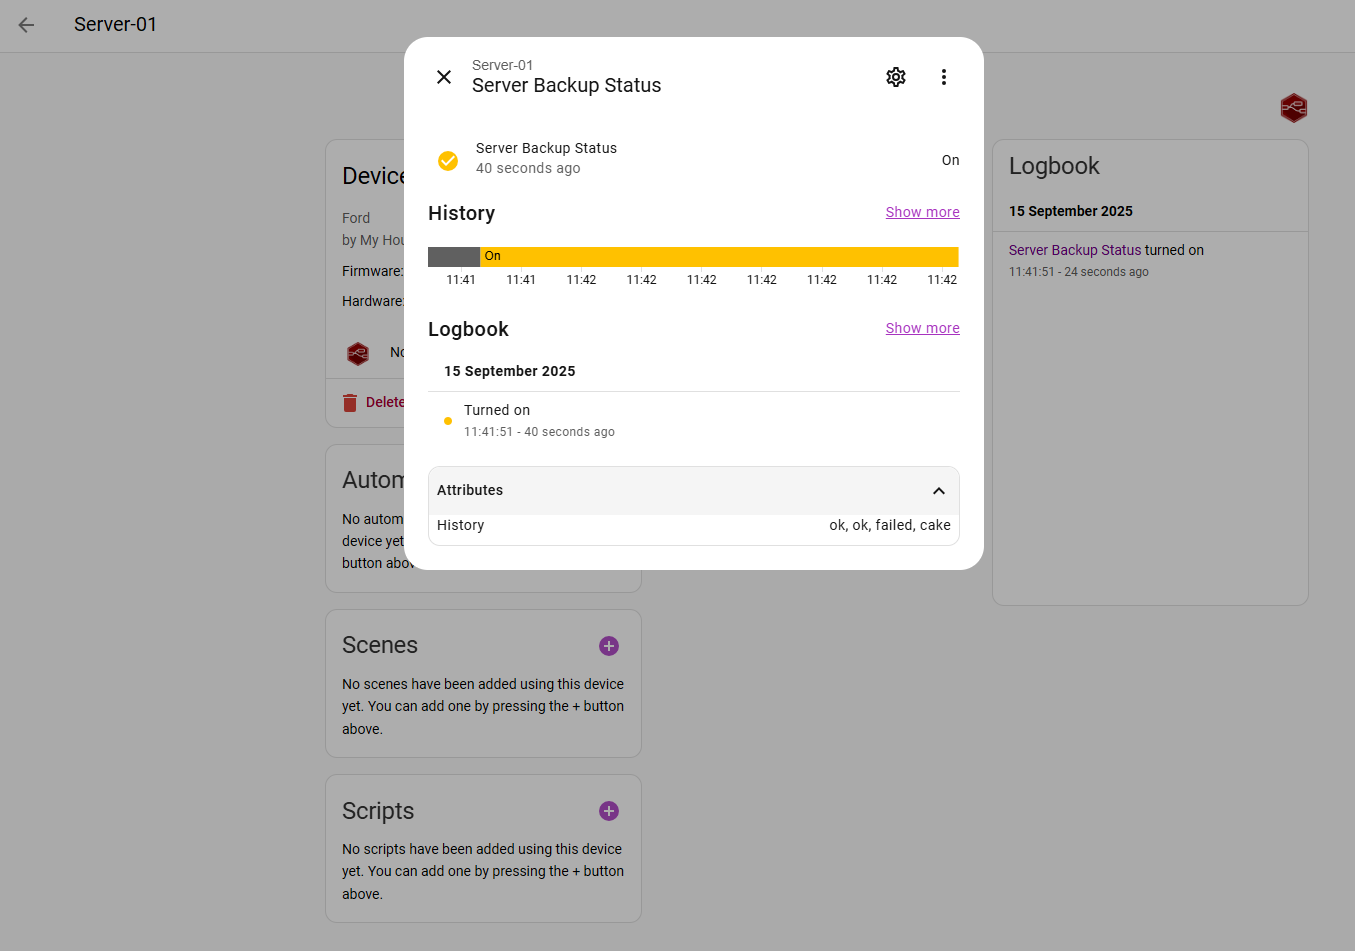
Task: Click the Delete device button
Action: (x=373, y=402)
